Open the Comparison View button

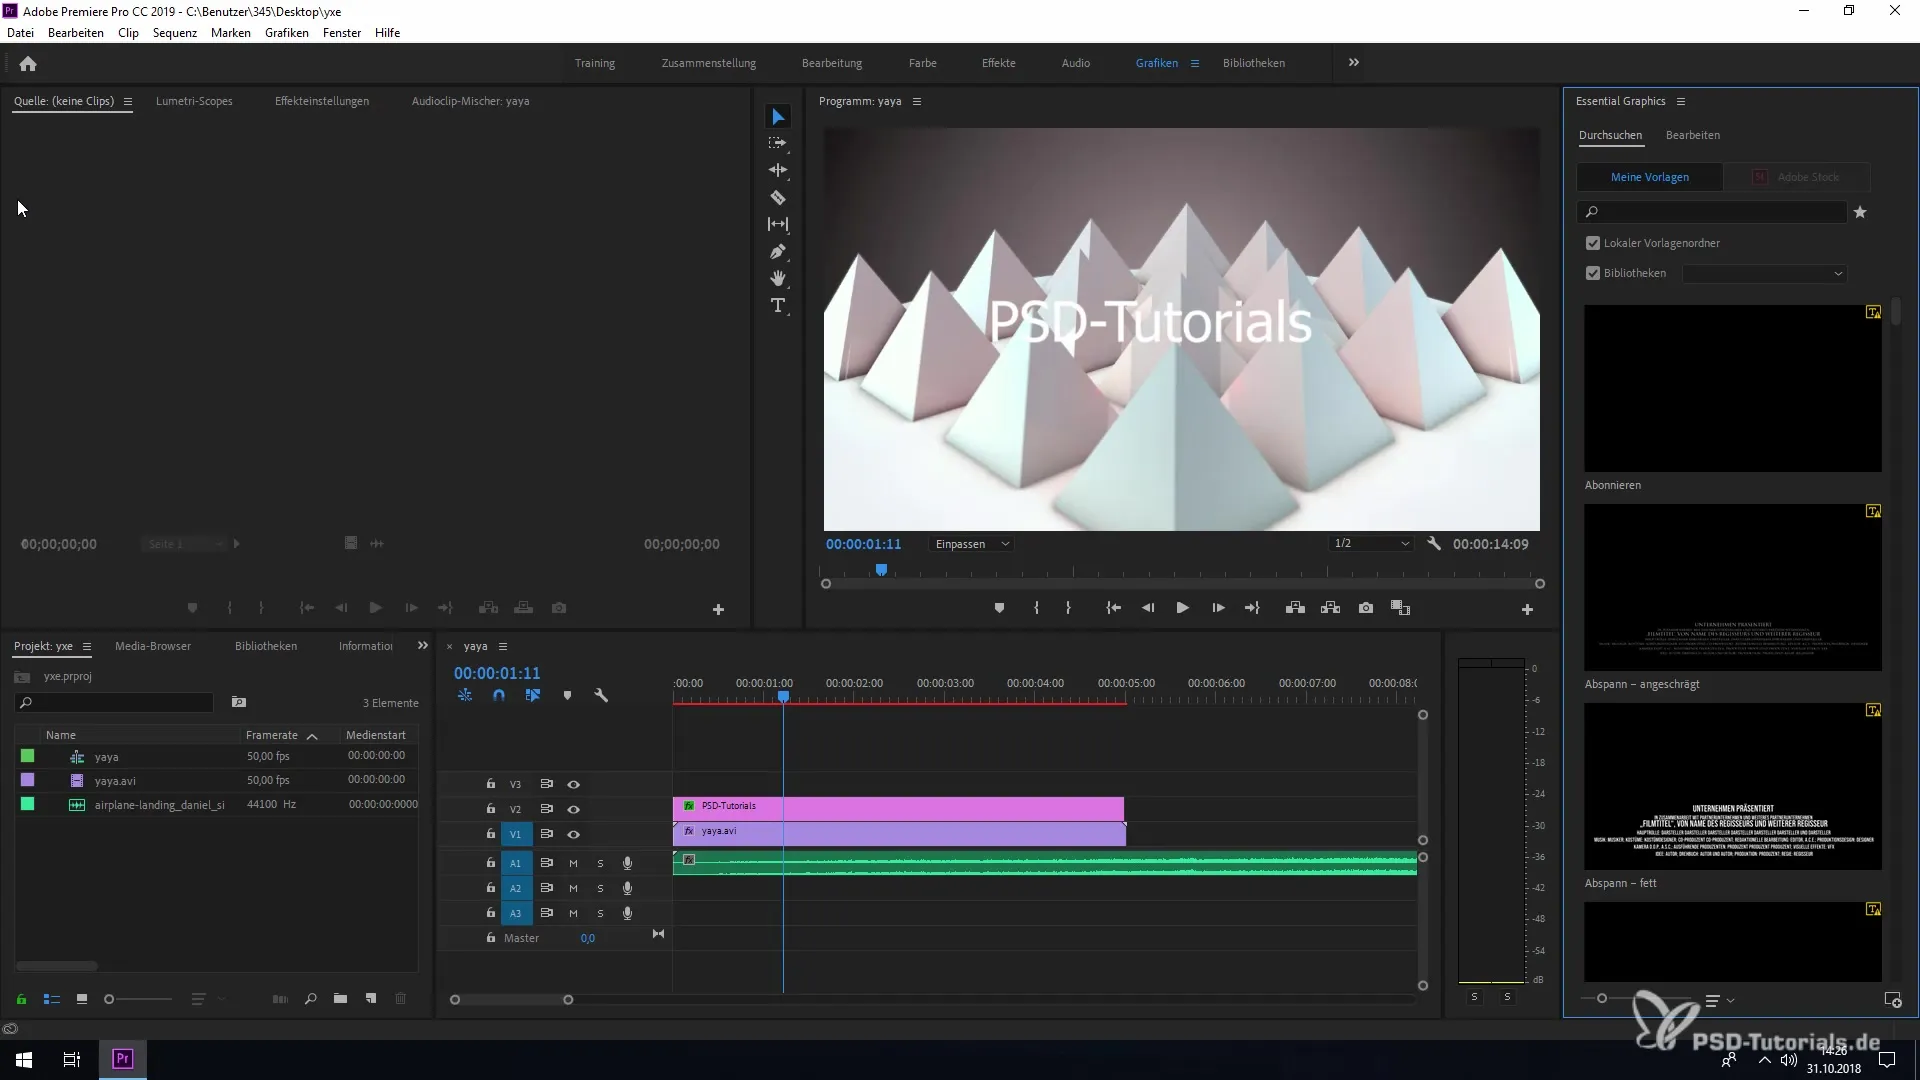[x=1401, y=608]
